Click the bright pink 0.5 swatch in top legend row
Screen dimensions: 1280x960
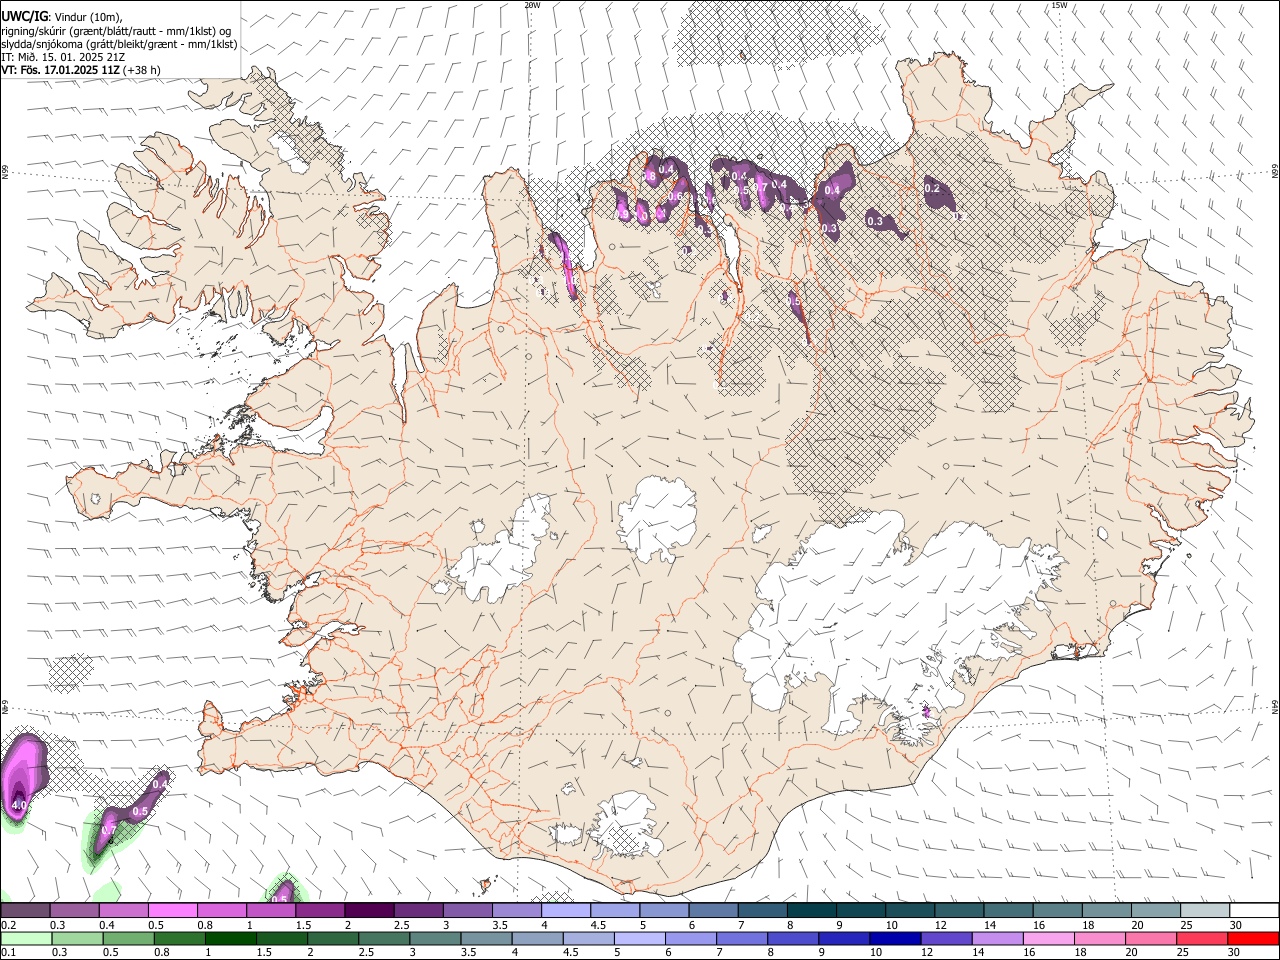[x=172, y=911]
